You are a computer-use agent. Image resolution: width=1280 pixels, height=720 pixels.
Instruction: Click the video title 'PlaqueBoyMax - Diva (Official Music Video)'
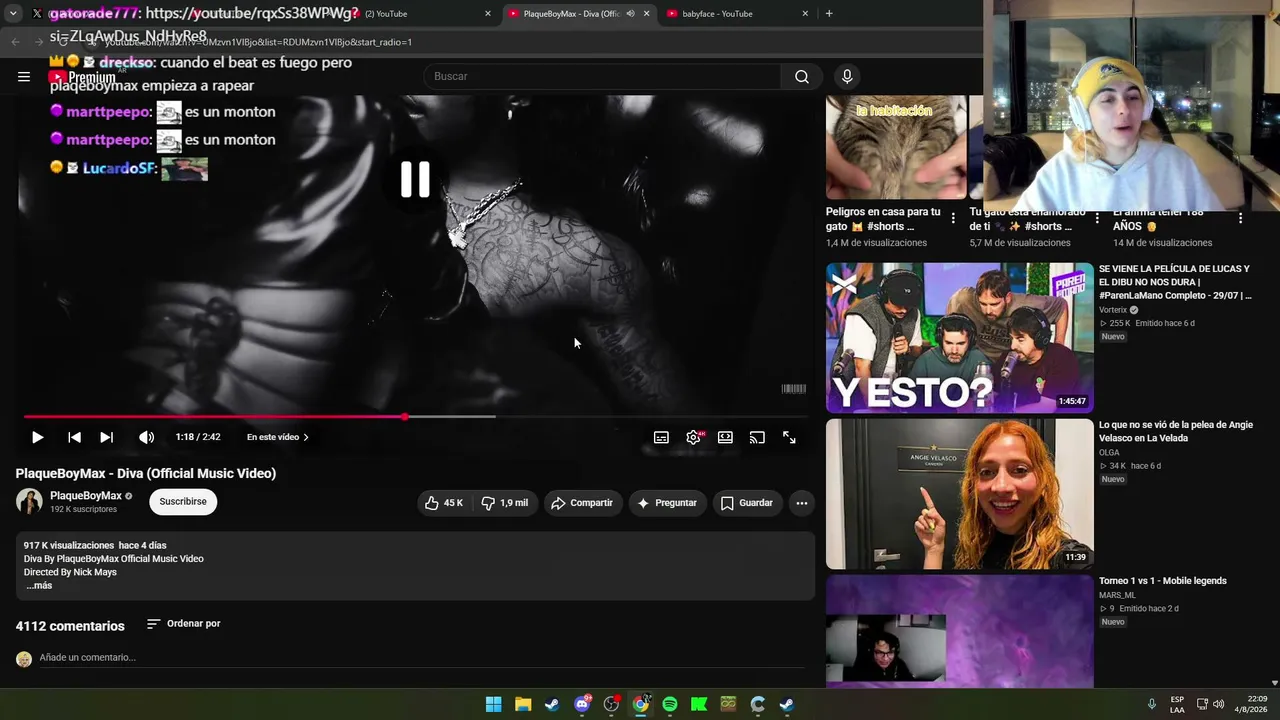[146, 473]
